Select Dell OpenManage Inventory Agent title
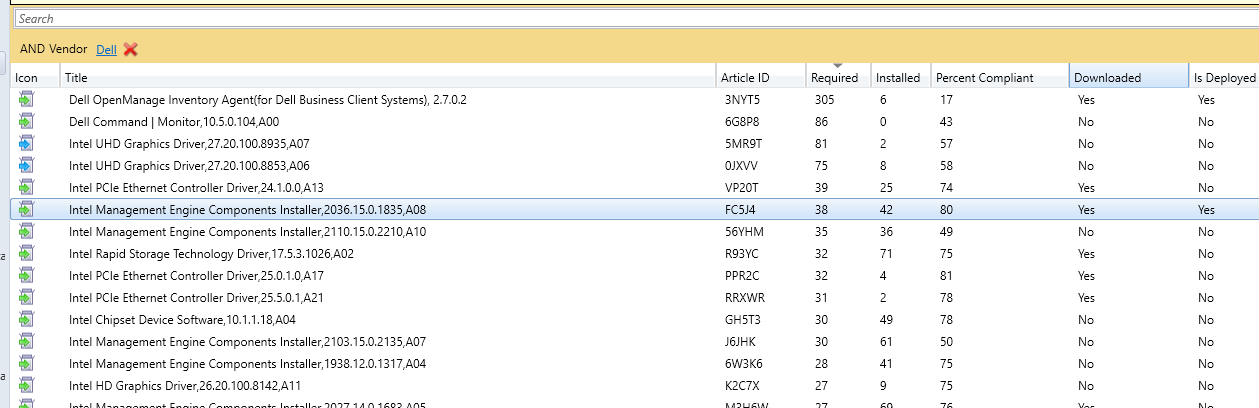The image size is (1259, 408). pos(268,100)
